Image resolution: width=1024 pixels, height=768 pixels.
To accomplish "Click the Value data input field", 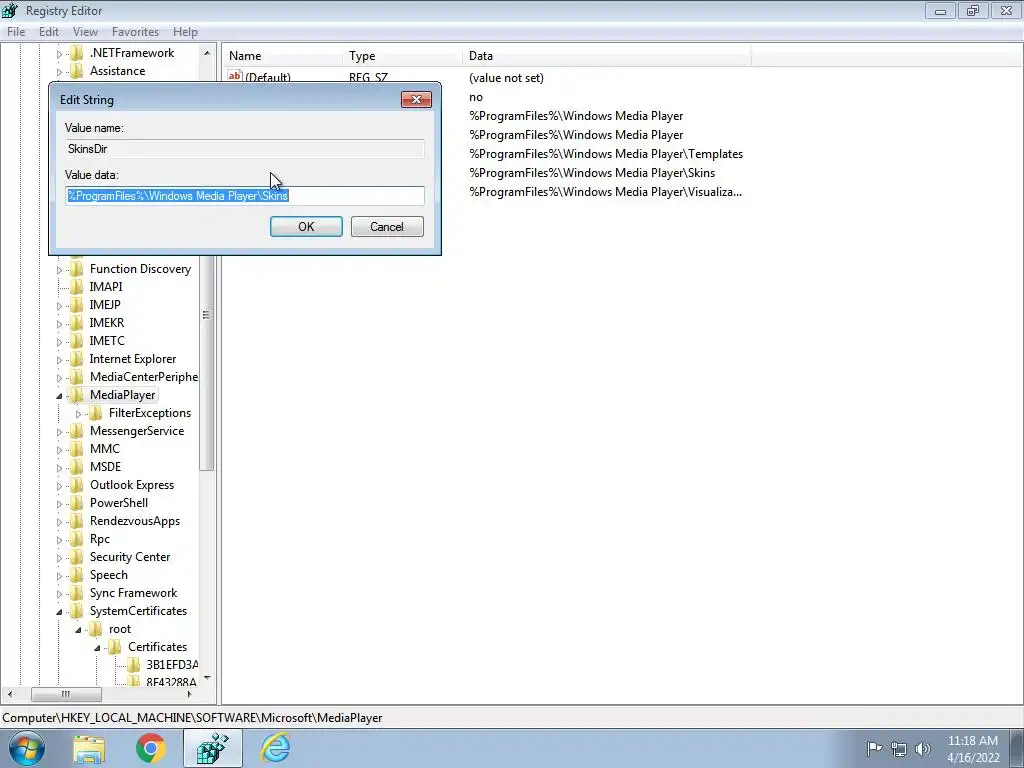I will point(245,195).
